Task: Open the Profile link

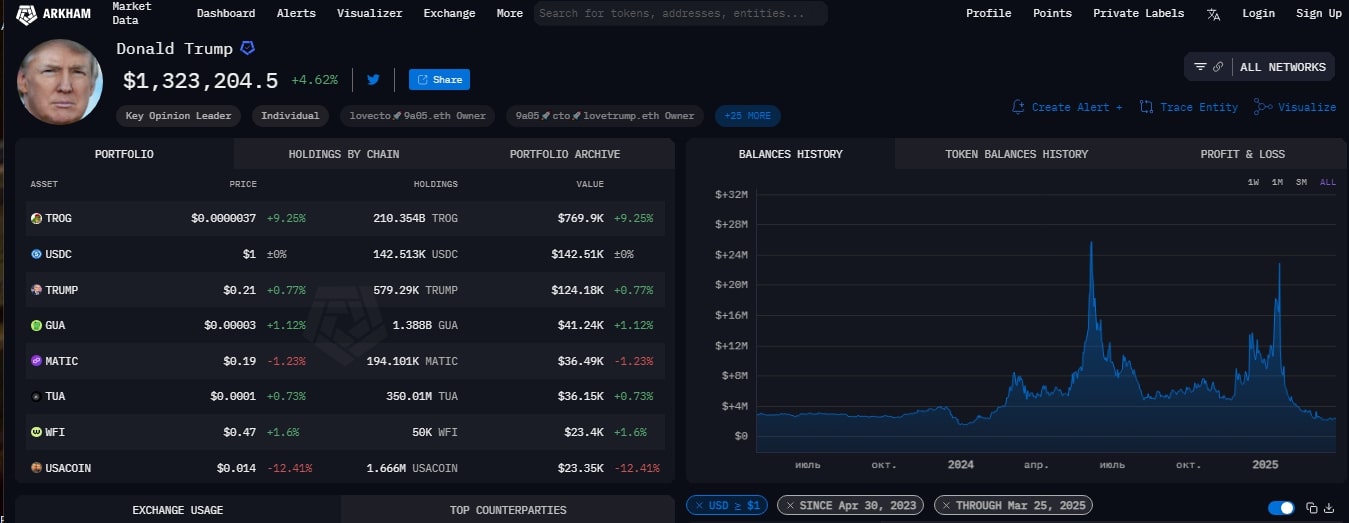Action: pyautogui.click(x=988, y=13)
